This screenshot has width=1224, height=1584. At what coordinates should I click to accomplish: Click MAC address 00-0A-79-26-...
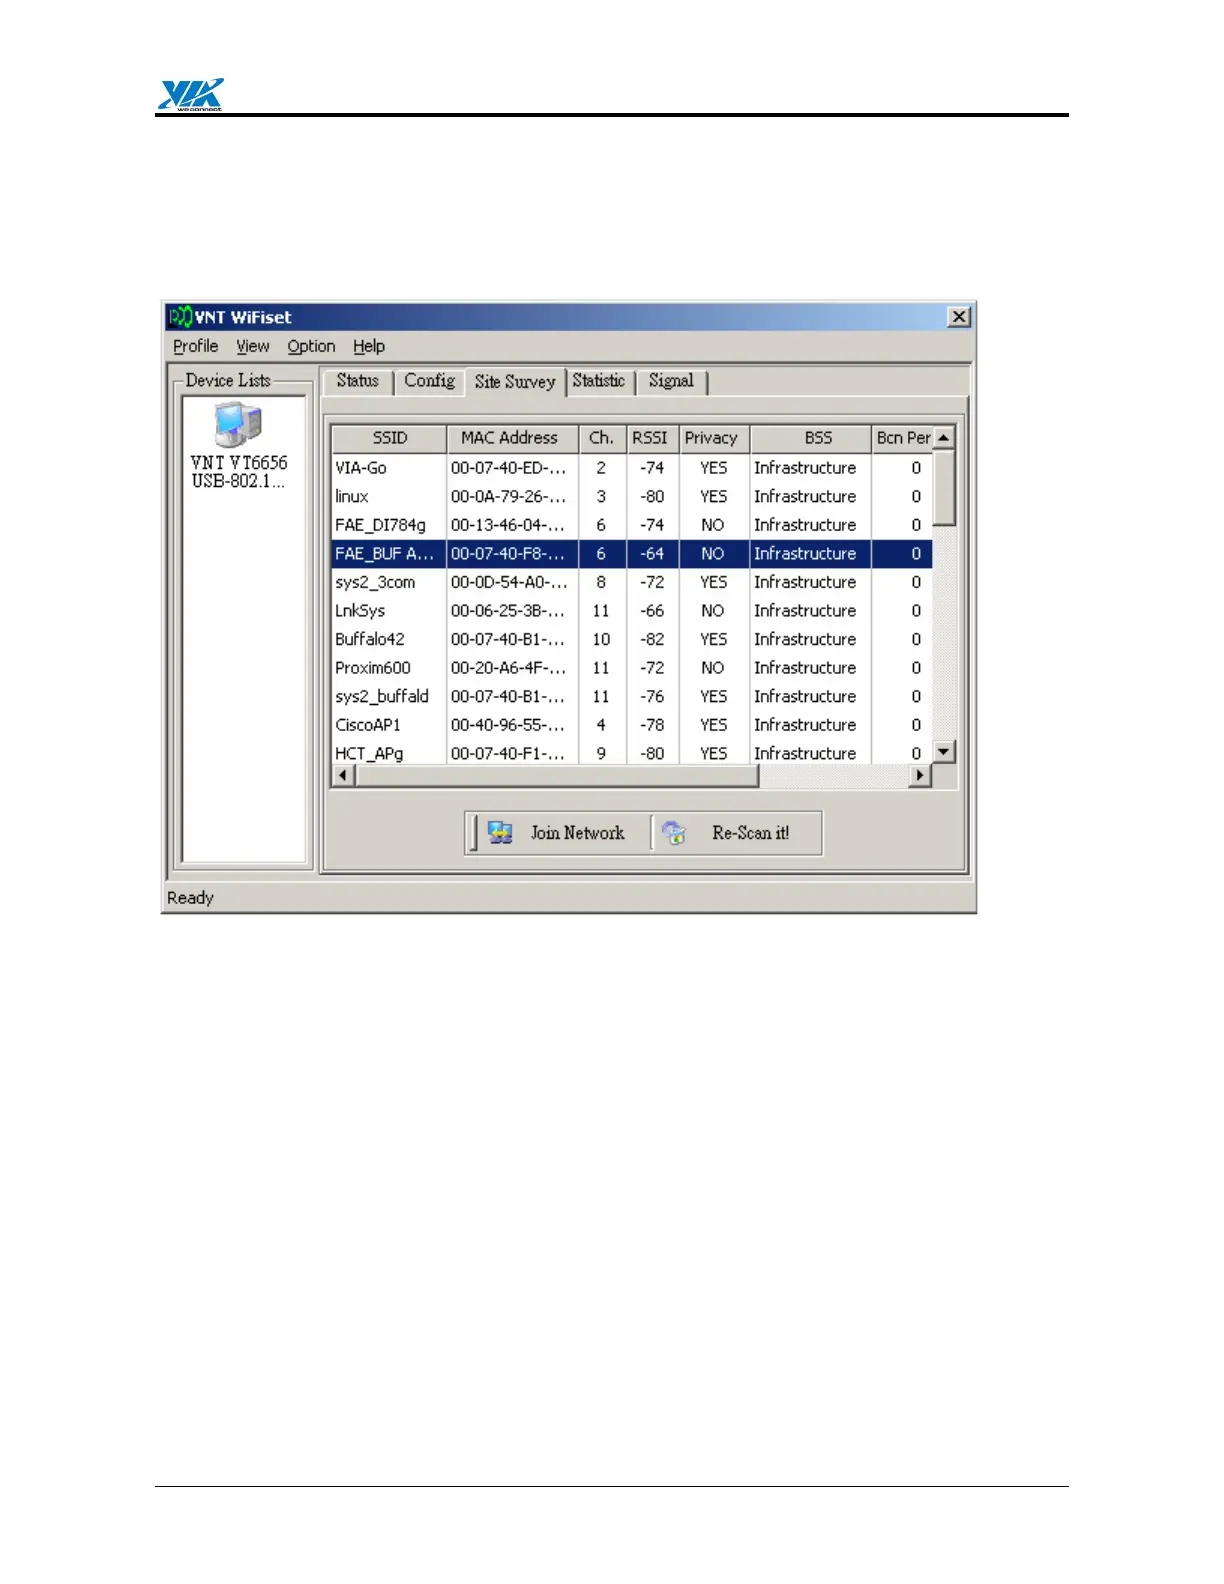pyautogui.click(x=509, y=496)
